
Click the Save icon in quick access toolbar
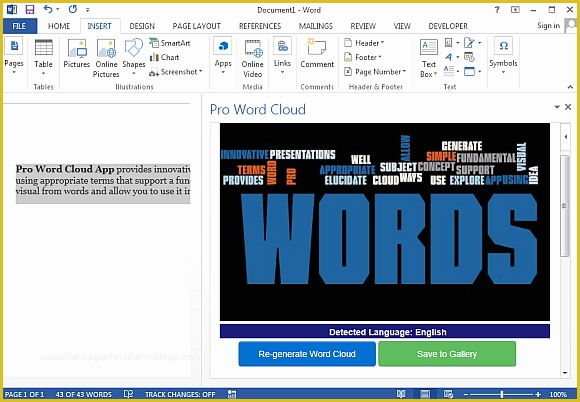[29, 9]
